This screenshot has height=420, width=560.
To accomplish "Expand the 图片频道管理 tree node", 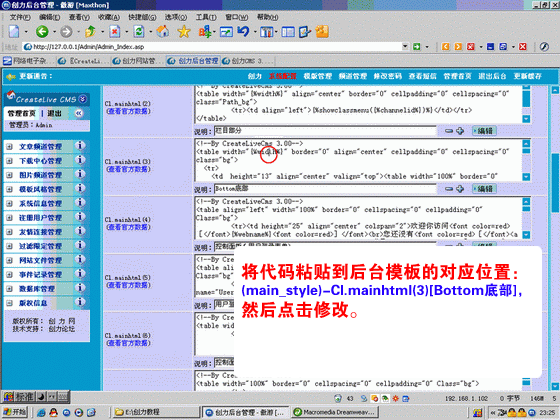I will coord(9,175).
